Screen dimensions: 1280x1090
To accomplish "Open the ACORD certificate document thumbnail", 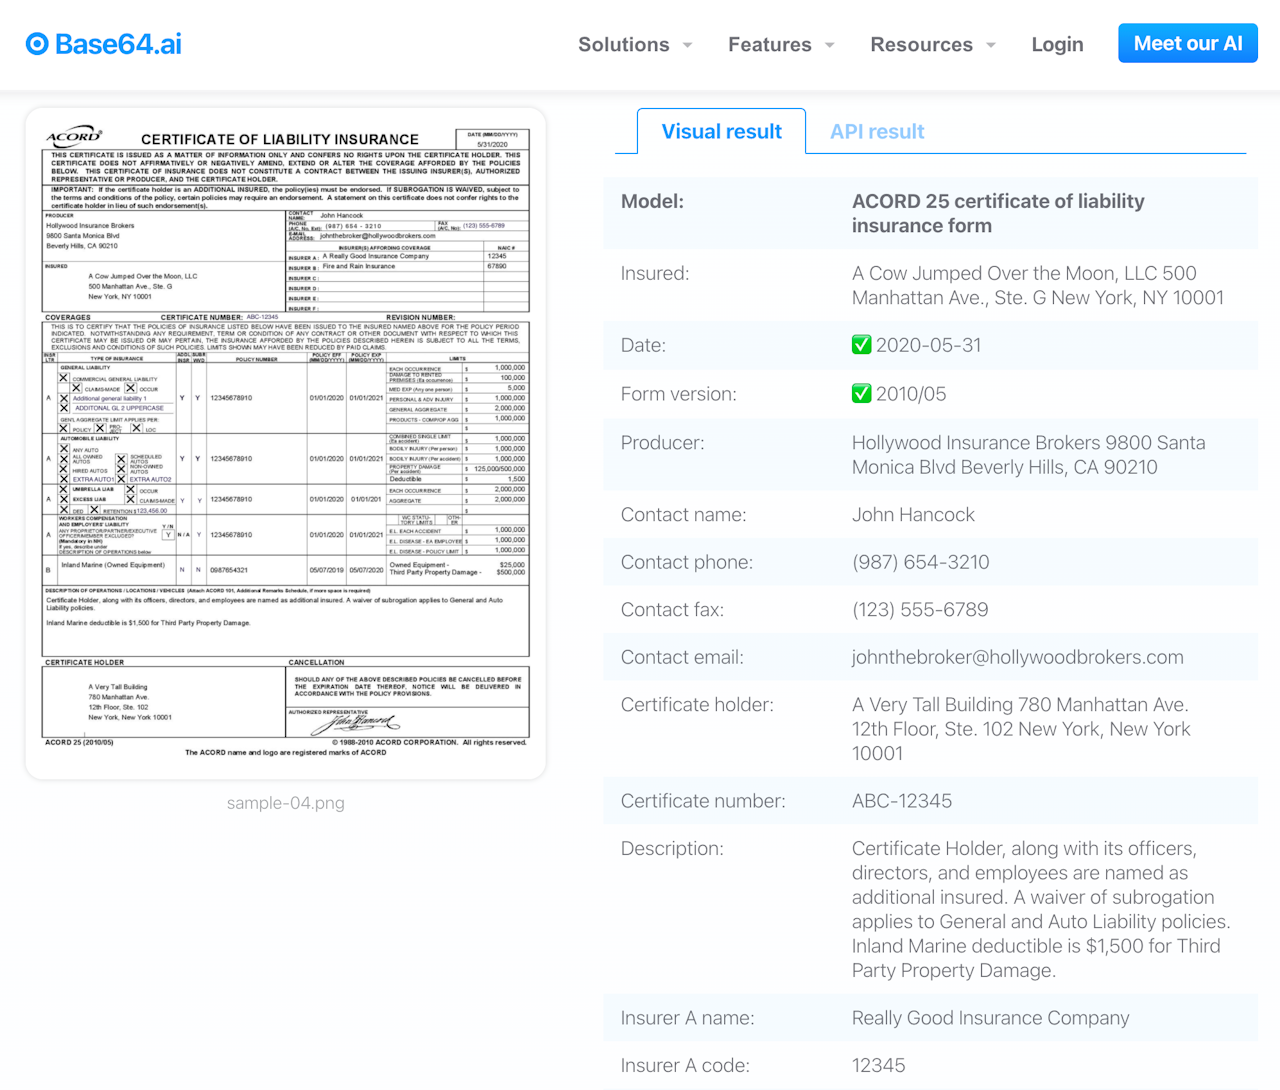I will click(286, 443).
